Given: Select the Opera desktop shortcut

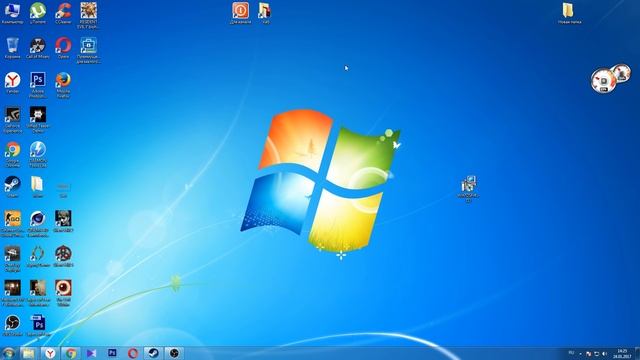Looking at the screenshot, I should tap(63, 48).
